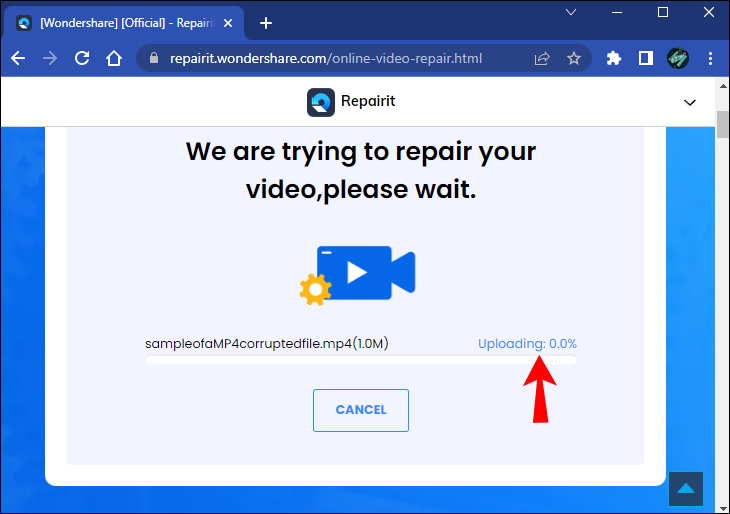
Task: Click the video camera repair illustration
Action: (357, 275)
